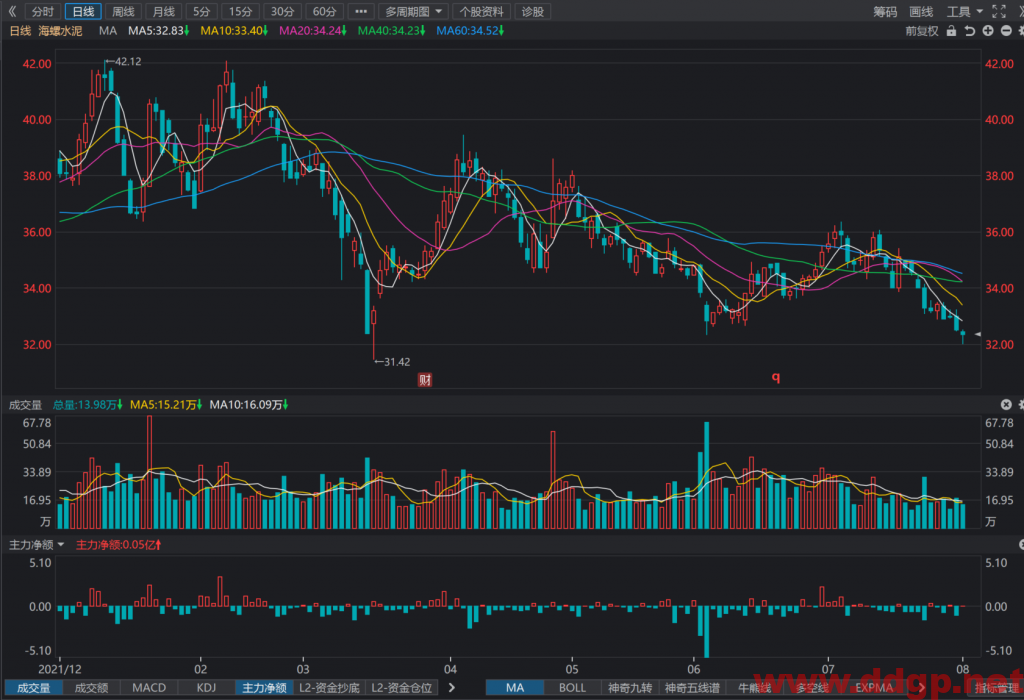Image resolution: width=1024 pixels, height=700 pixels.
Task: Select the MACD indicator tab
Action: point(149,688)
